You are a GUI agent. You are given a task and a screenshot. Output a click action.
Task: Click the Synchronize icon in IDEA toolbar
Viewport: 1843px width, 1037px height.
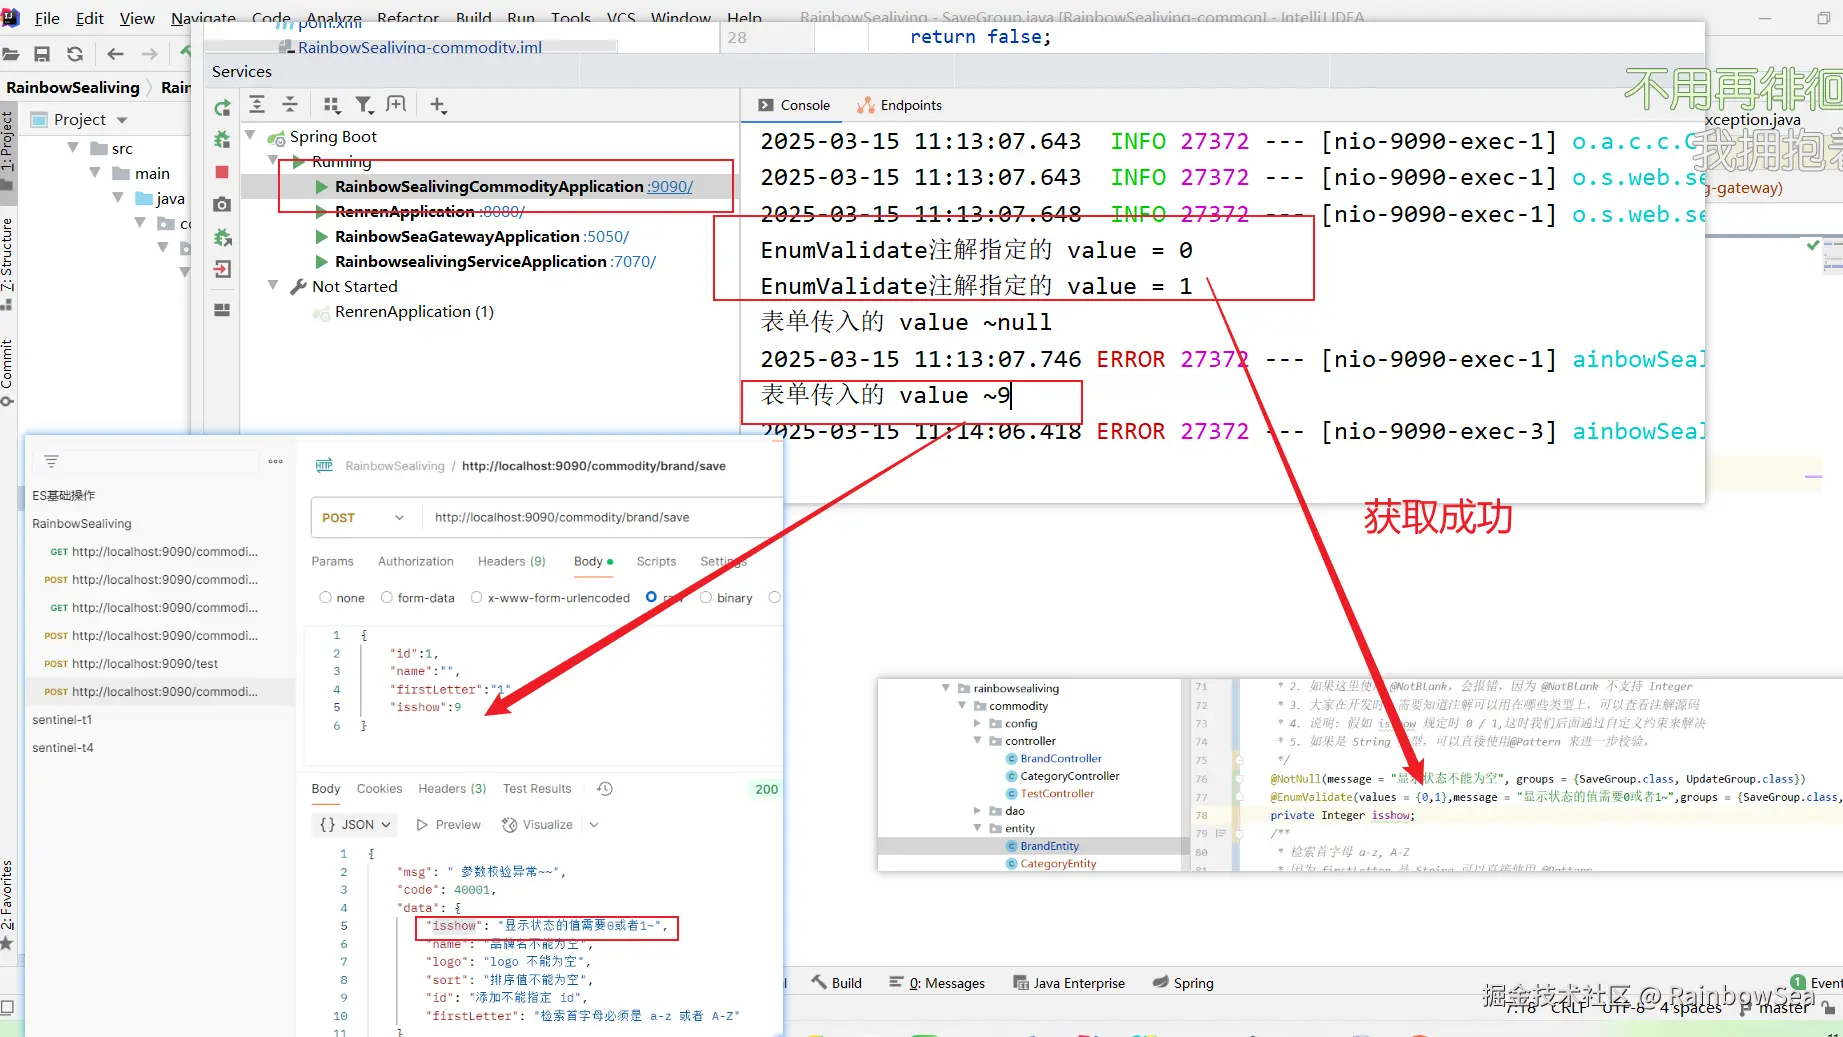tap(75, 54)
